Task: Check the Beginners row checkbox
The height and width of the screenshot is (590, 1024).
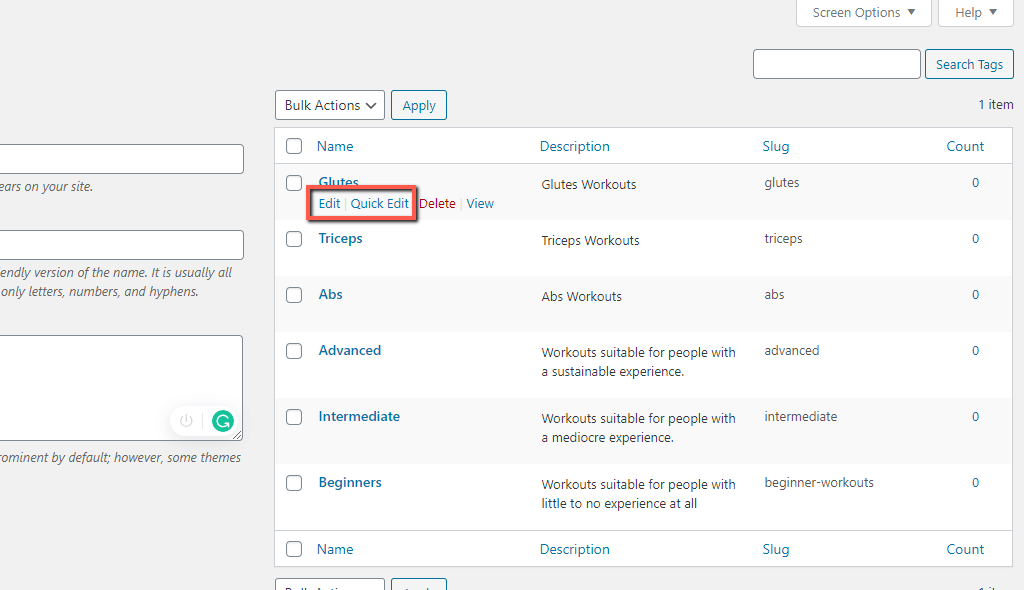Action: [x=294, y=483]
